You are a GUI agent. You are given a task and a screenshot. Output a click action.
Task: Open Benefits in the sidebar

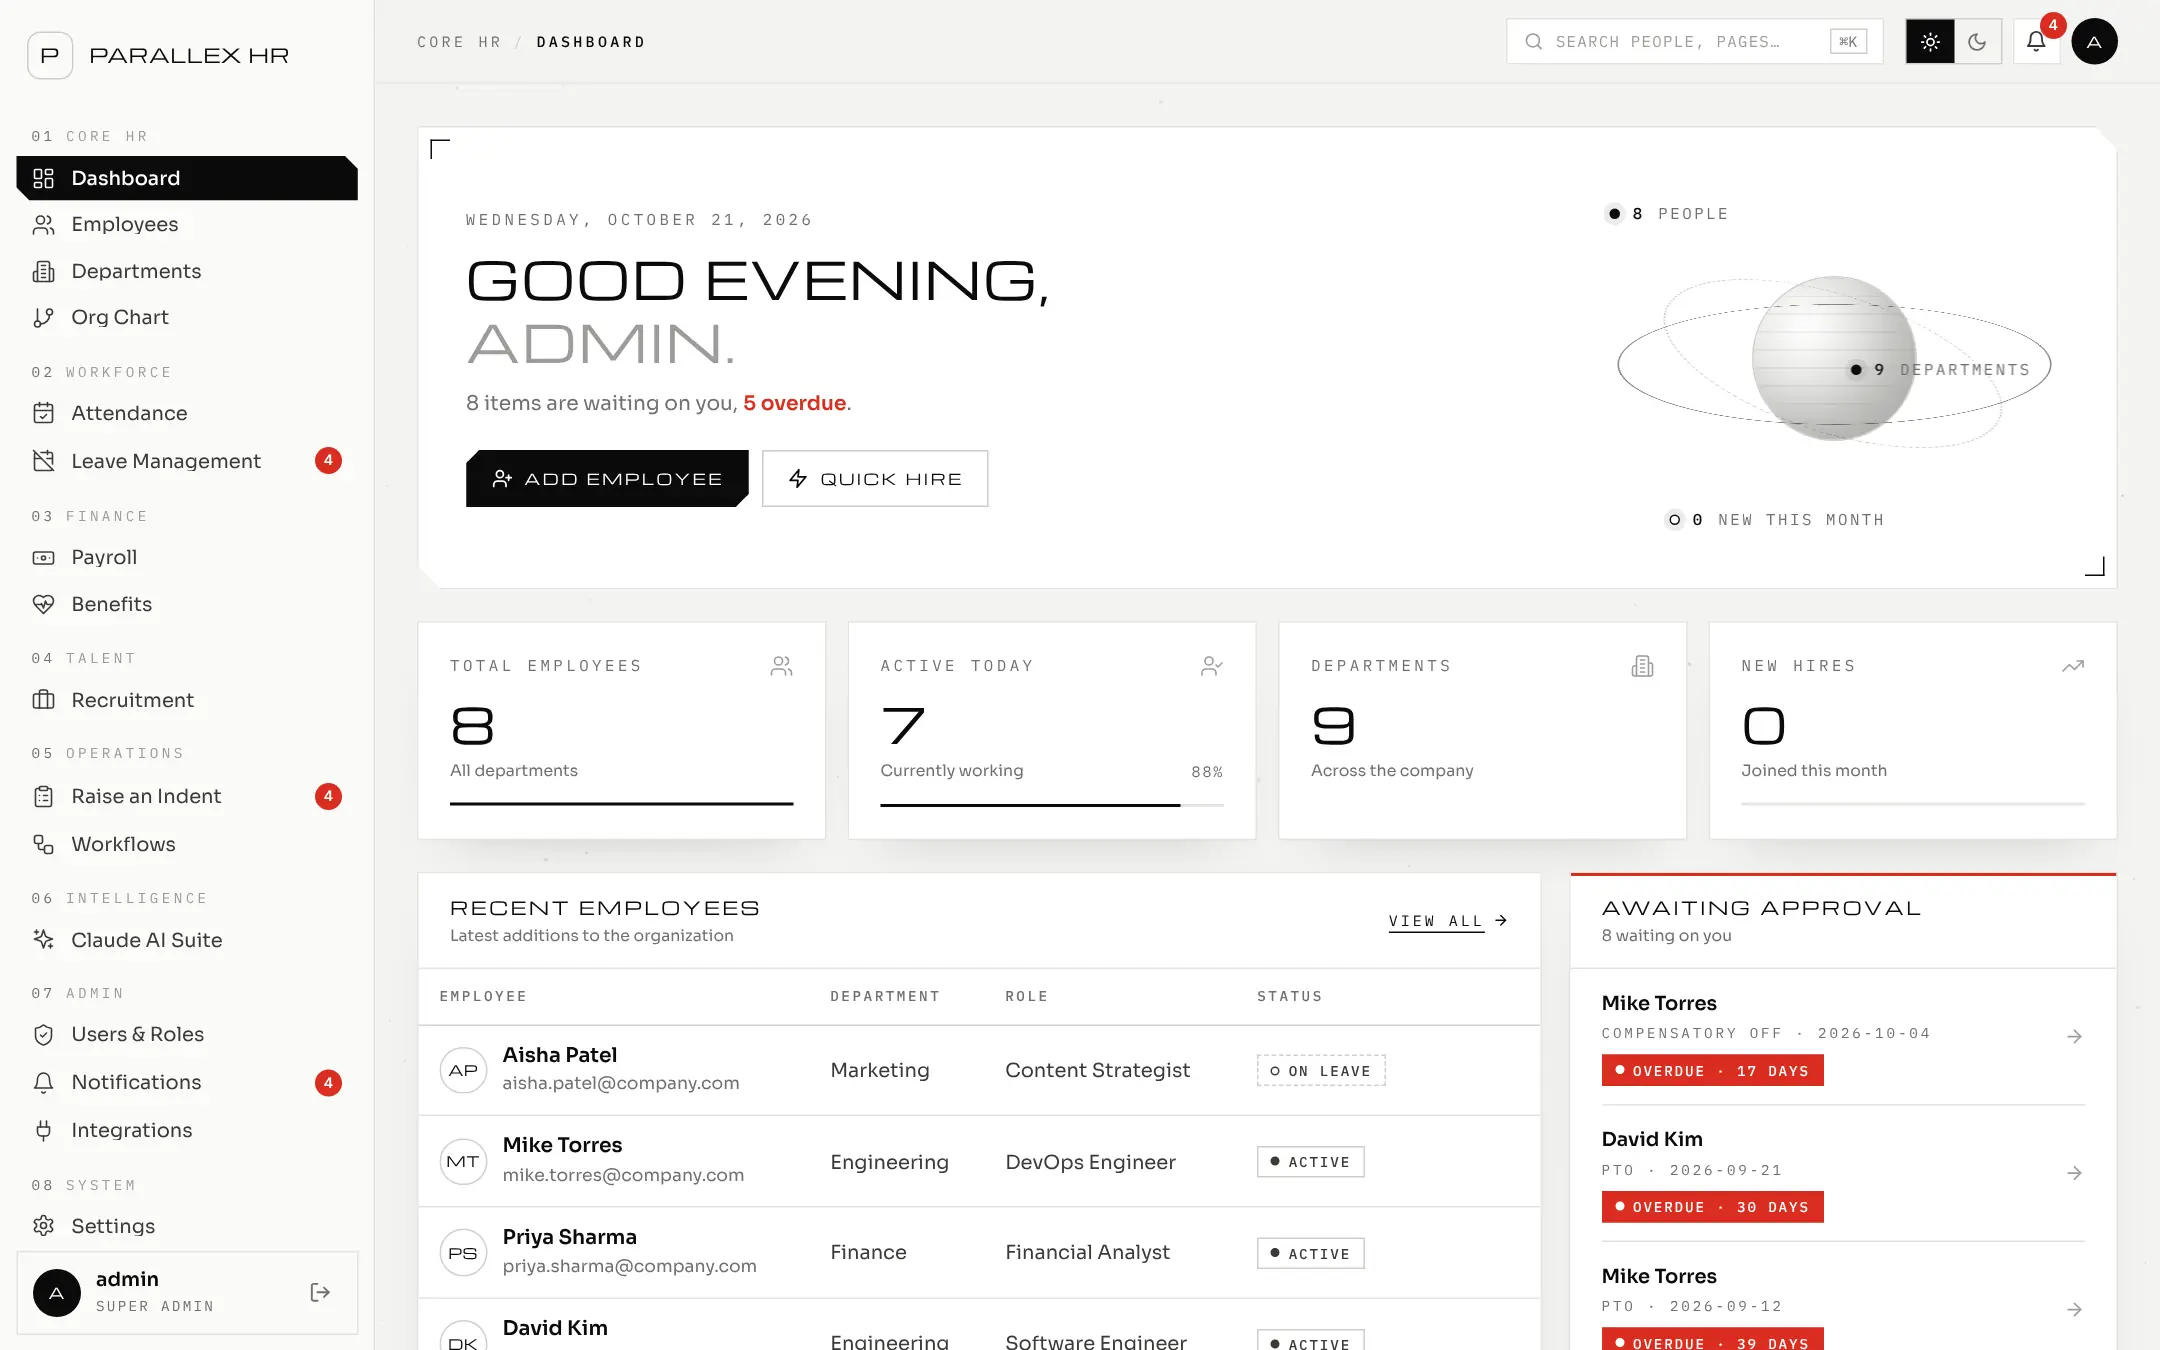[187, 604]
